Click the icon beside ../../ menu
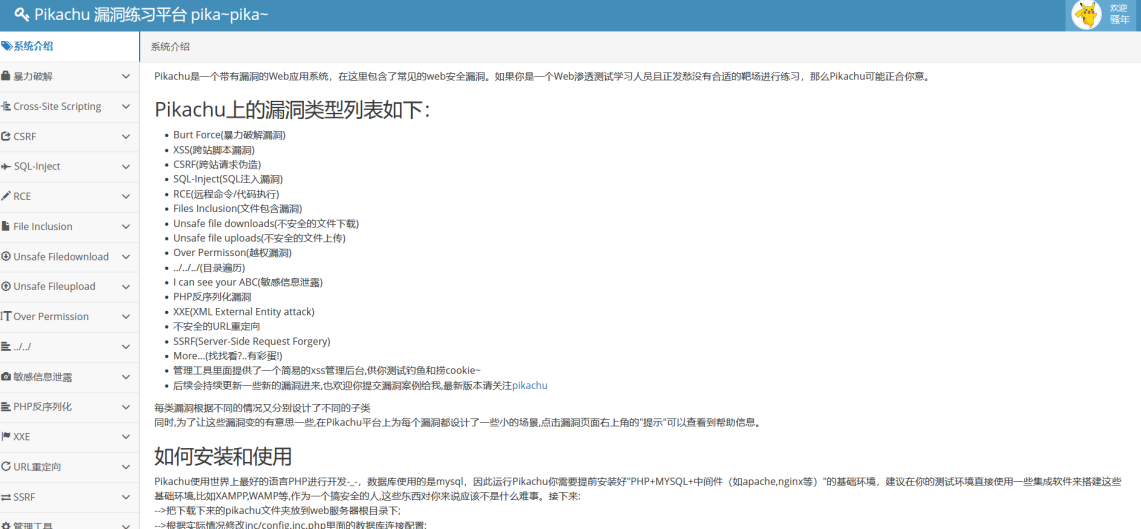 (6, 346)
